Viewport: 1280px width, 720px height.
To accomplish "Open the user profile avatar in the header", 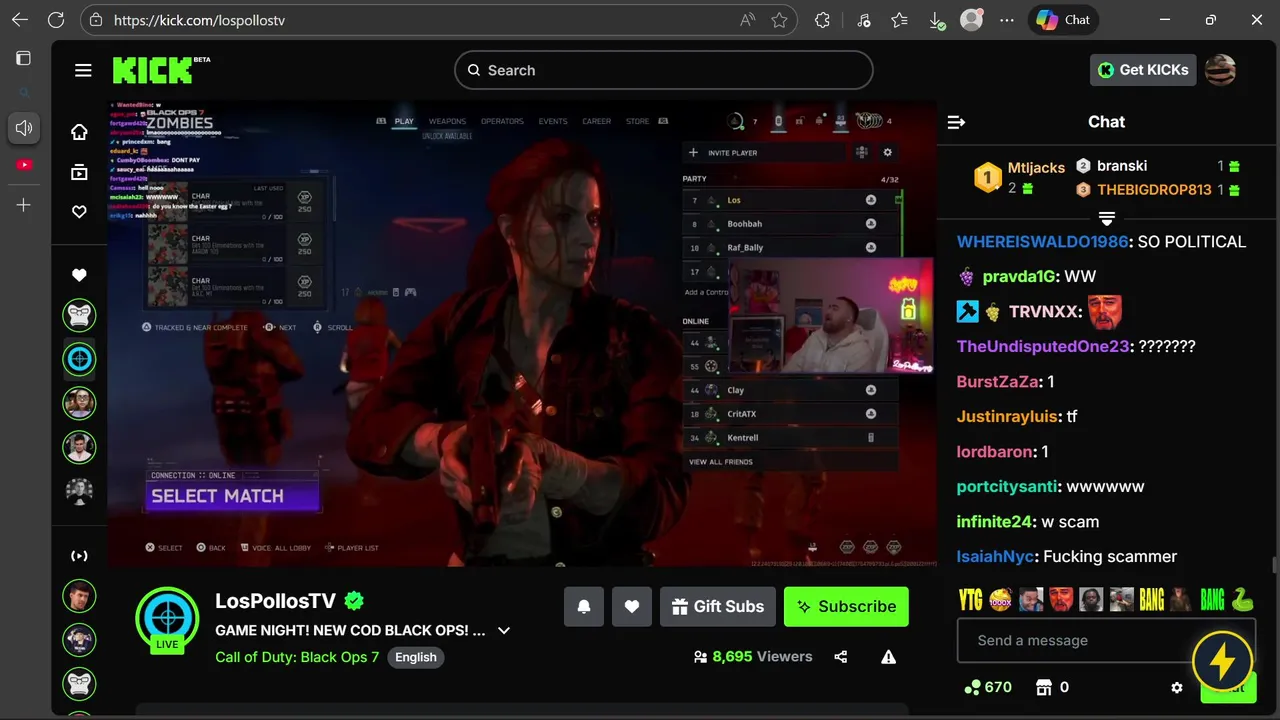I will point(1220,70).
